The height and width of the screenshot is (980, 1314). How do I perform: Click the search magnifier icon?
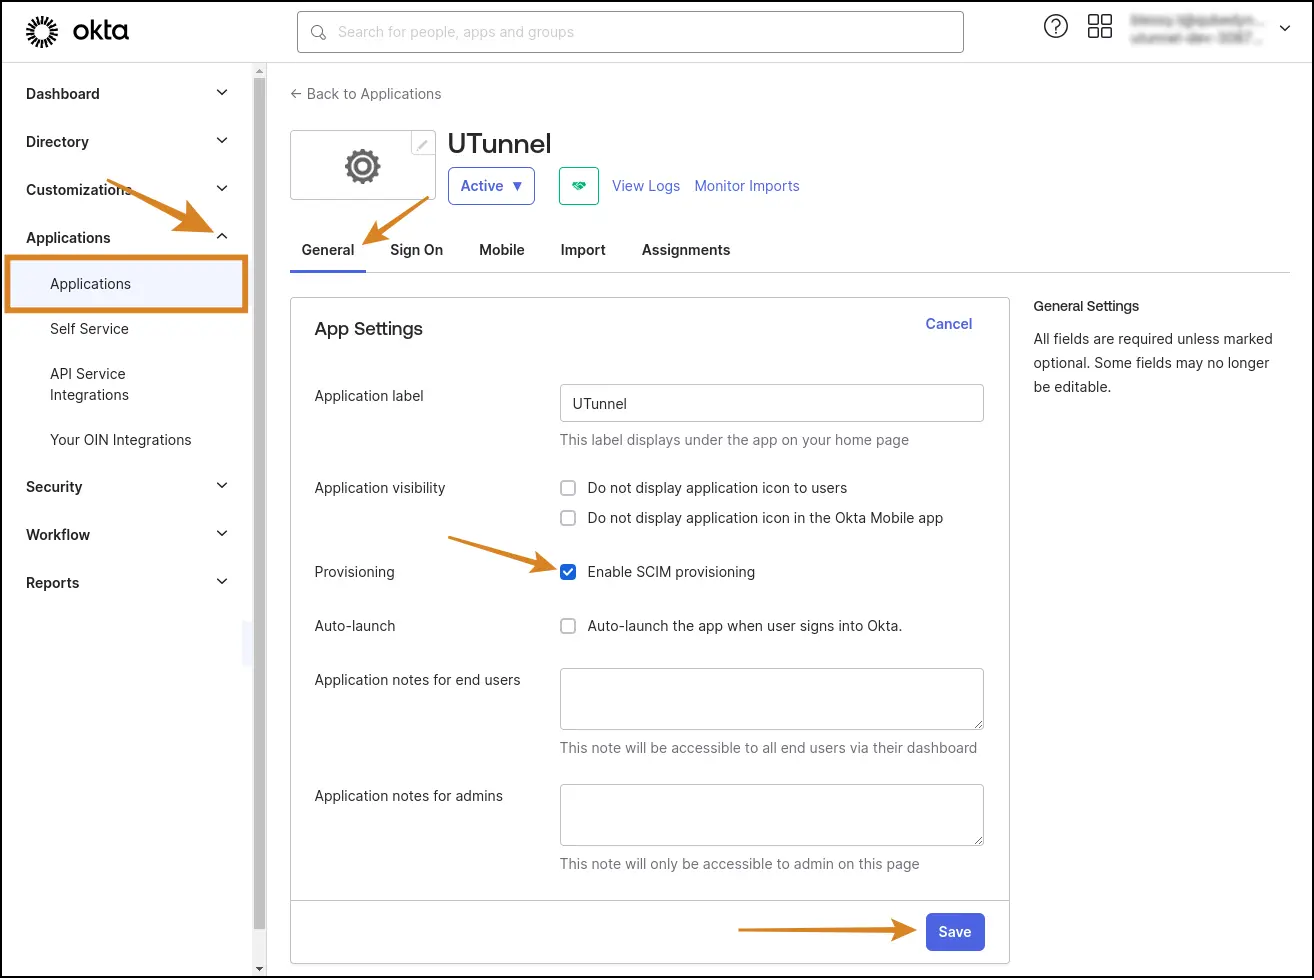(x=318, y=32)
